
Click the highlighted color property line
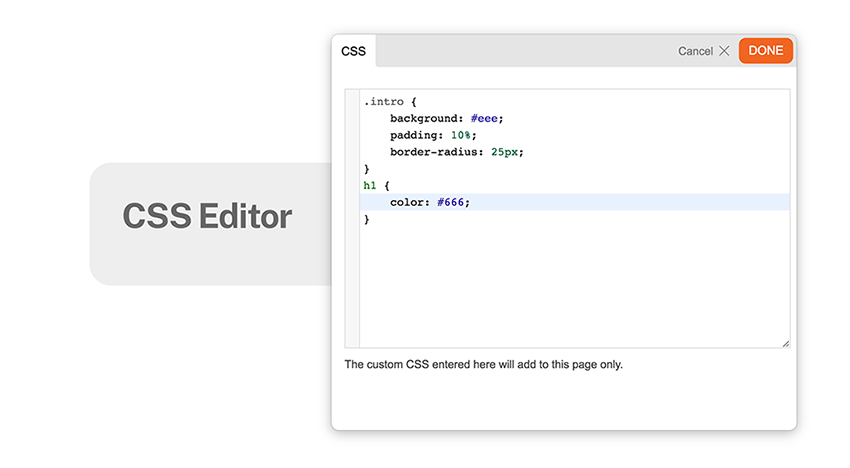pyautogui.click(x=574, y=202)
